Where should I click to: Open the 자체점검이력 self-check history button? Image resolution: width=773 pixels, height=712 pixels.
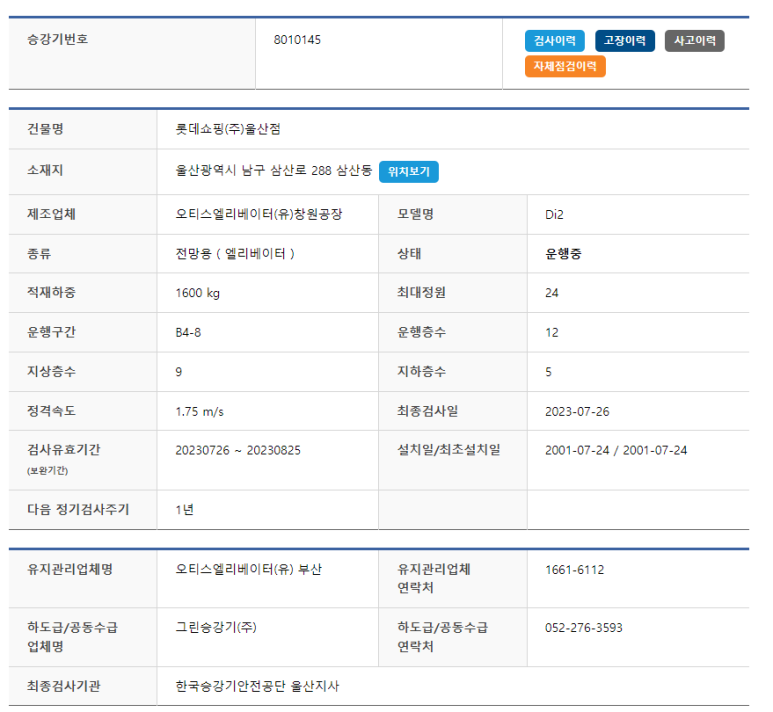pos(565,66)
